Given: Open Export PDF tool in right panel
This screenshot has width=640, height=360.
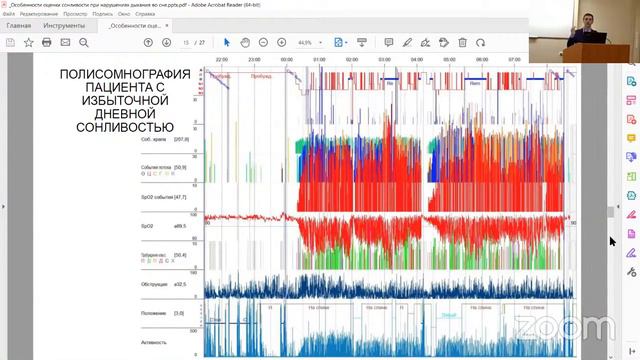Looking at the screenshot, I should tap(631, 81).
